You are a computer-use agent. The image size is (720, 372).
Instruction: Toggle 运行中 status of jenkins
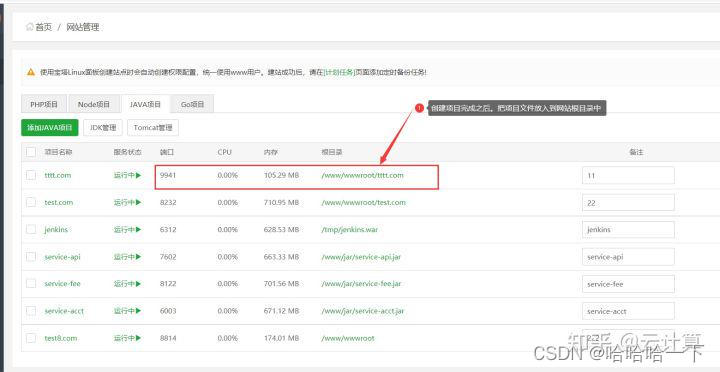(x=127, y=230)
